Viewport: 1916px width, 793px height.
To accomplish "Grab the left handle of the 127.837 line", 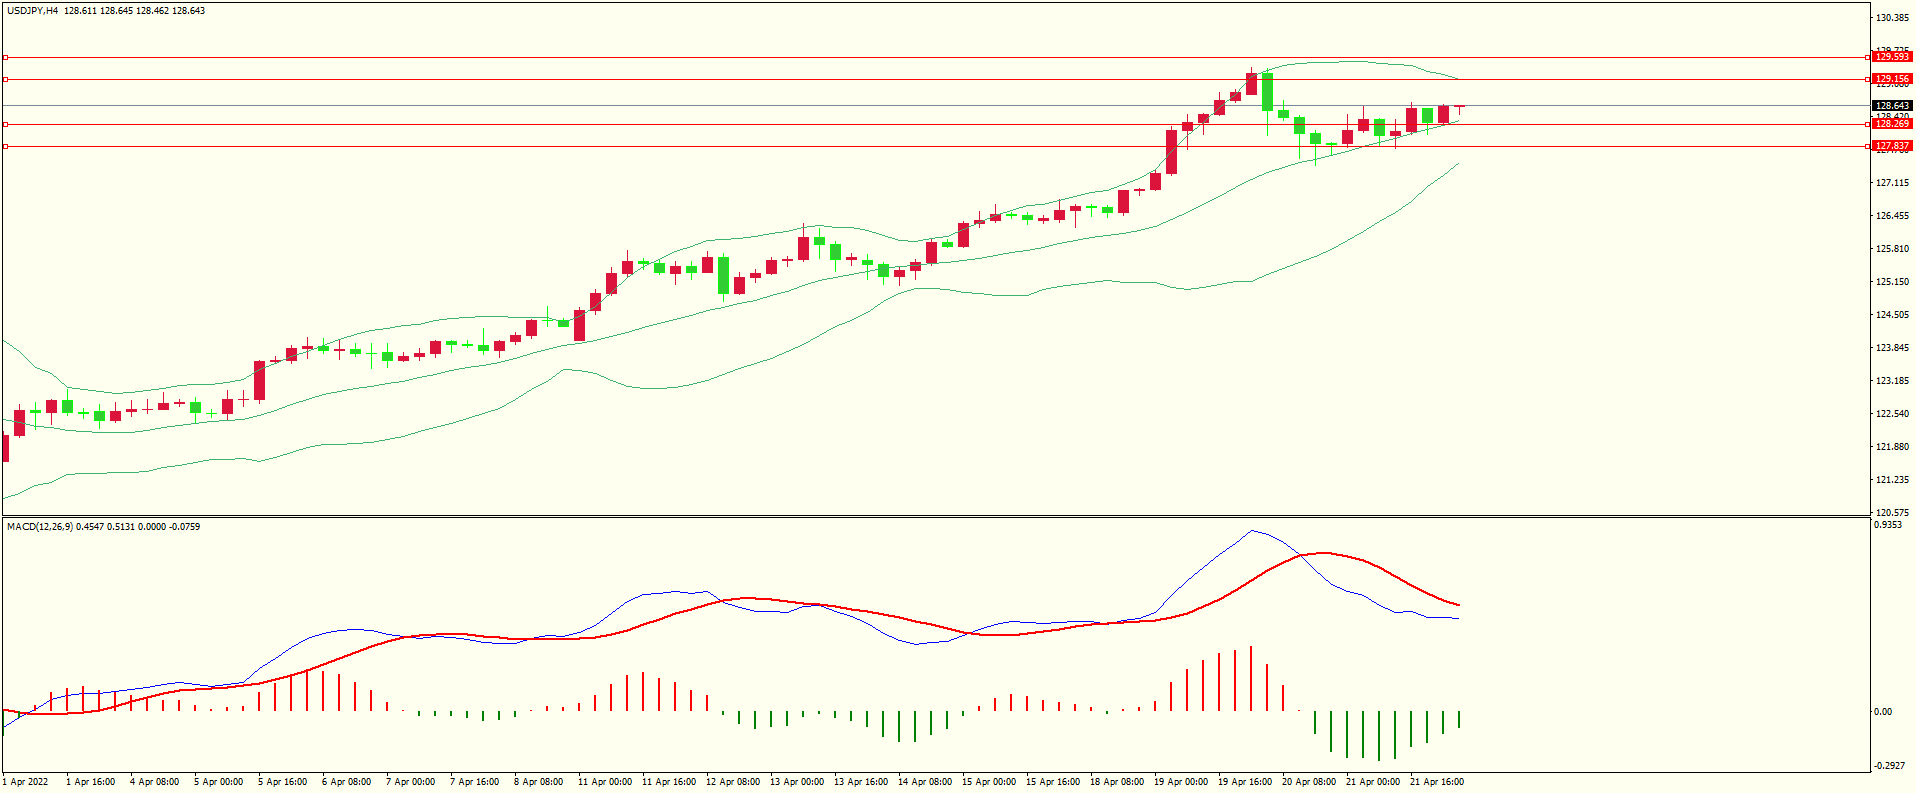I will click(5, 146).
